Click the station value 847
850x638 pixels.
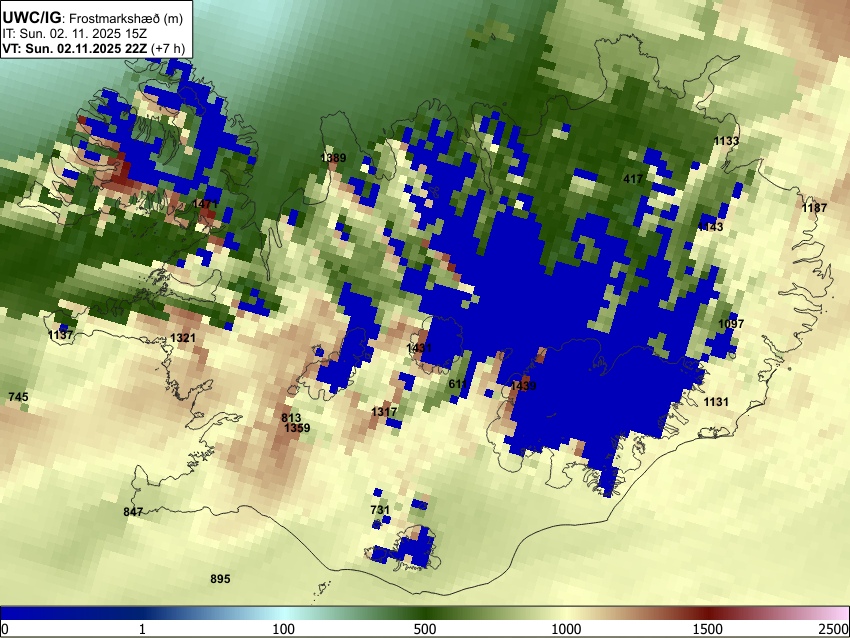coord(133,512)
